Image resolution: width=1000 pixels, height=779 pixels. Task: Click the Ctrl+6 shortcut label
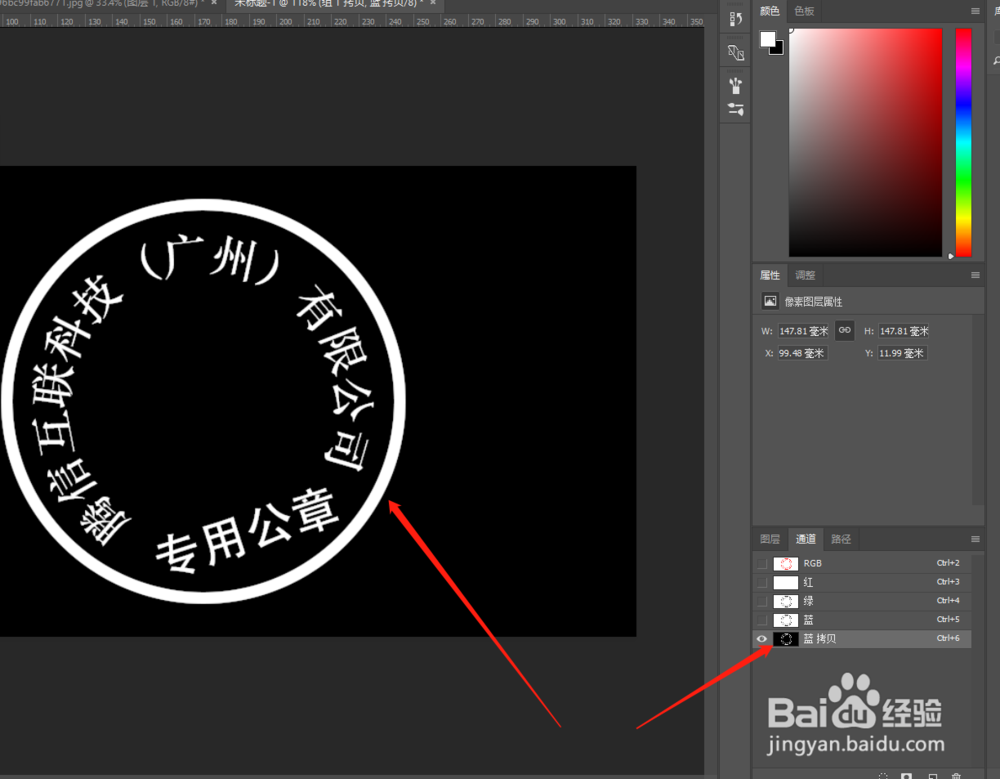[948, 638]
